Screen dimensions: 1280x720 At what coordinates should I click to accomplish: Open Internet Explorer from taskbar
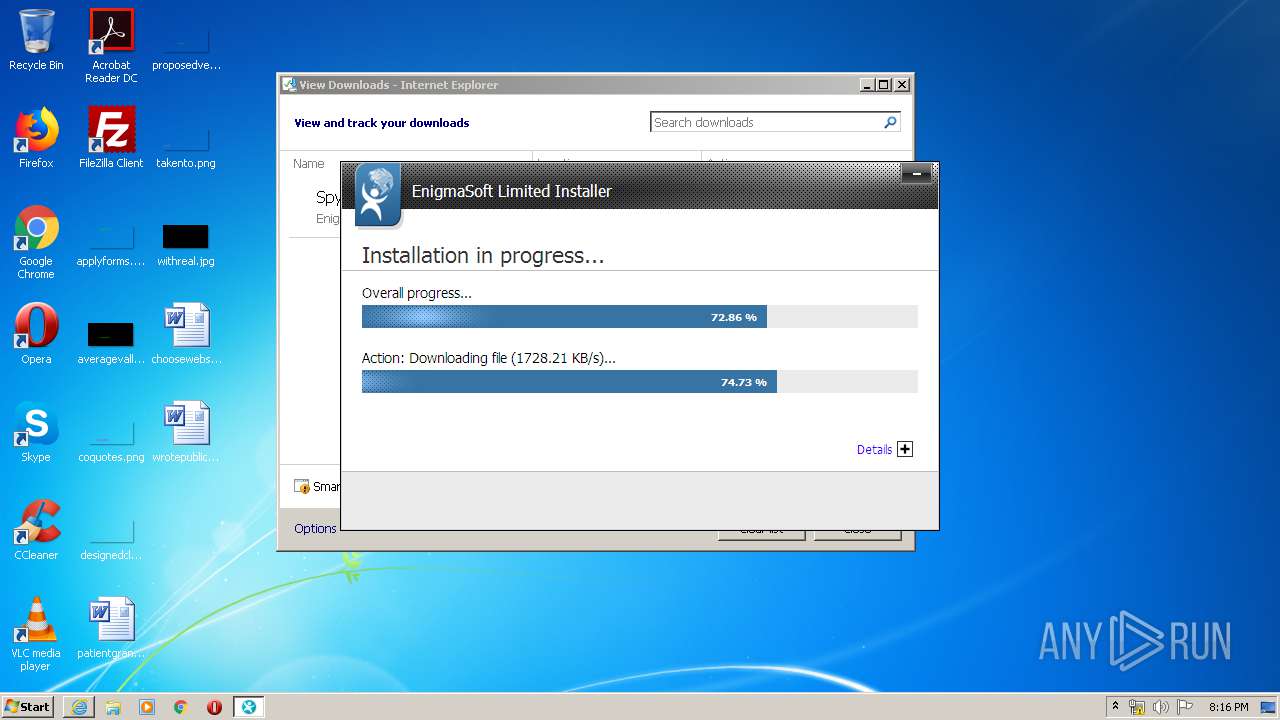click(x=79, y=707)
